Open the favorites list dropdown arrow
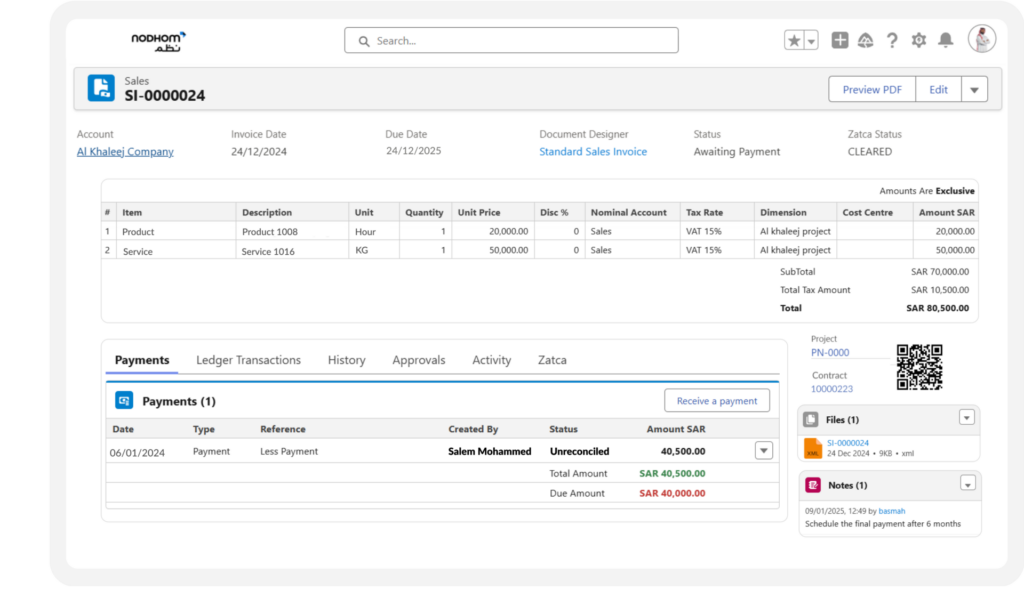 coord(811,40)
